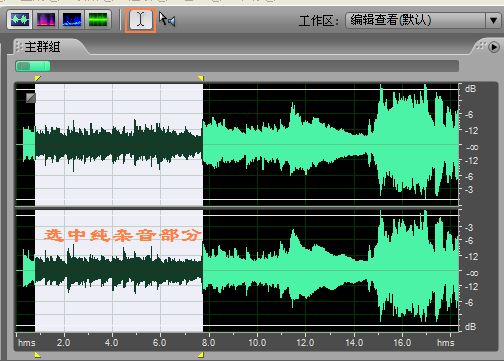Viewport: 504px width, 361px height.
Task: Activate the time selection I-beam tool
Action: pos(140,20)
